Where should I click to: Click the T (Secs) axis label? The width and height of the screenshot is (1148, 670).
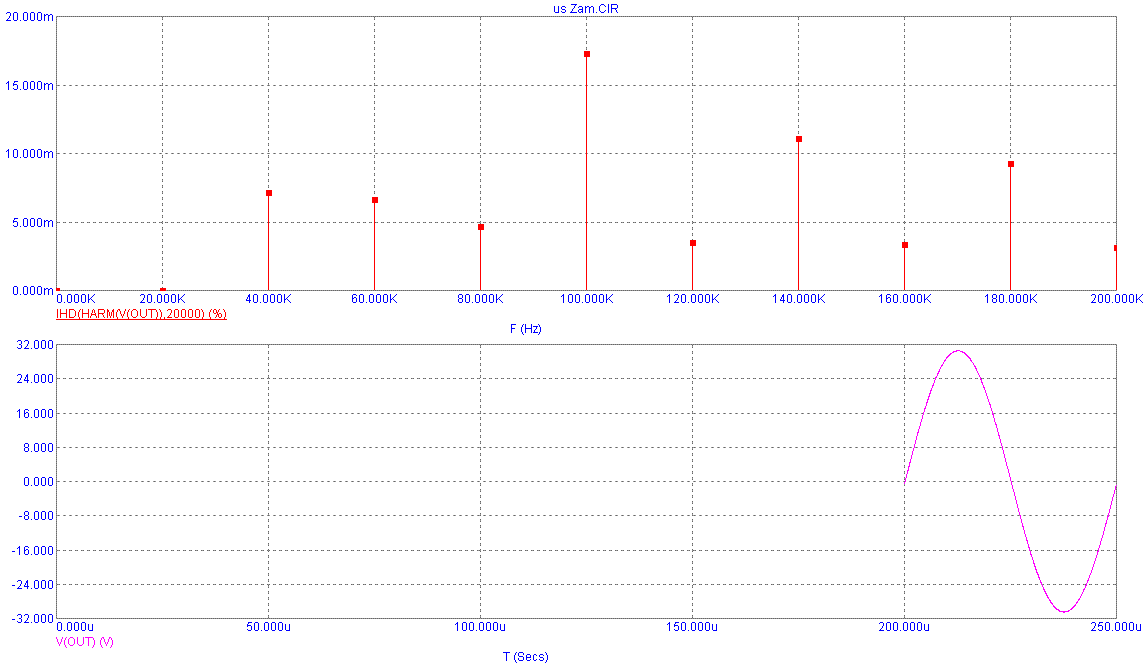pos(526,656)
